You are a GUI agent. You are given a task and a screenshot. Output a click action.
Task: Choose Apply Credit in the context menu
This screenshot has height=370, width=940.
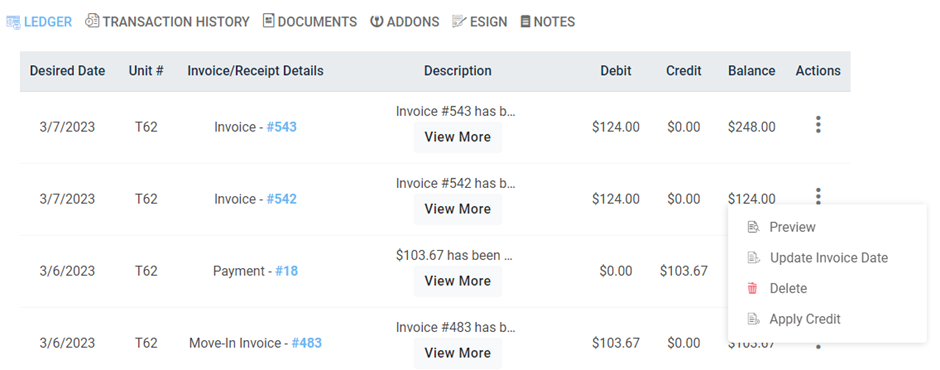click(x=805, y=319)
